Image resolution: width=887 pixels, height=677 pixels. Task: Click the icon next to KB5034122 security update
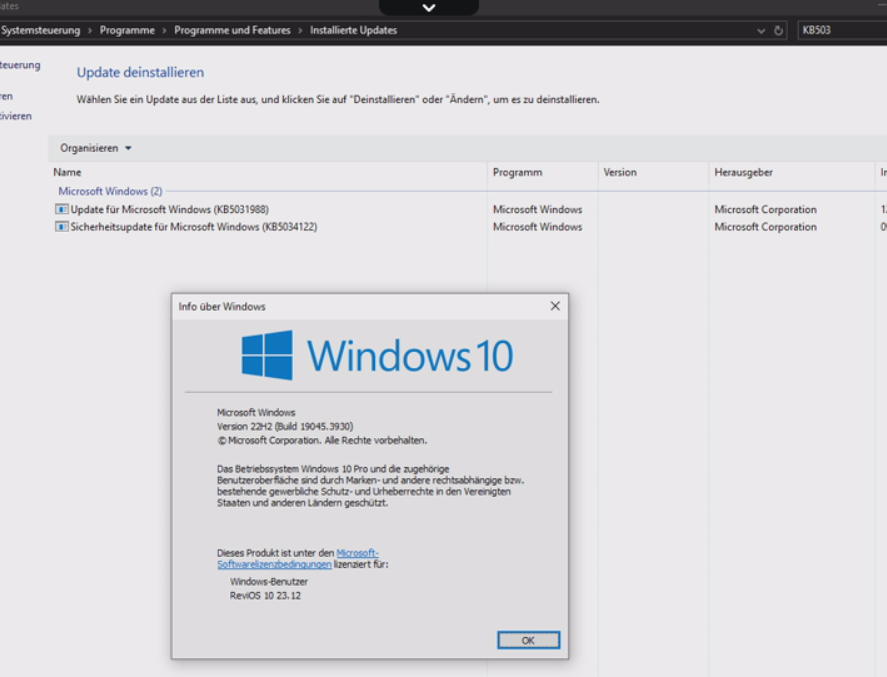(61, 227)
